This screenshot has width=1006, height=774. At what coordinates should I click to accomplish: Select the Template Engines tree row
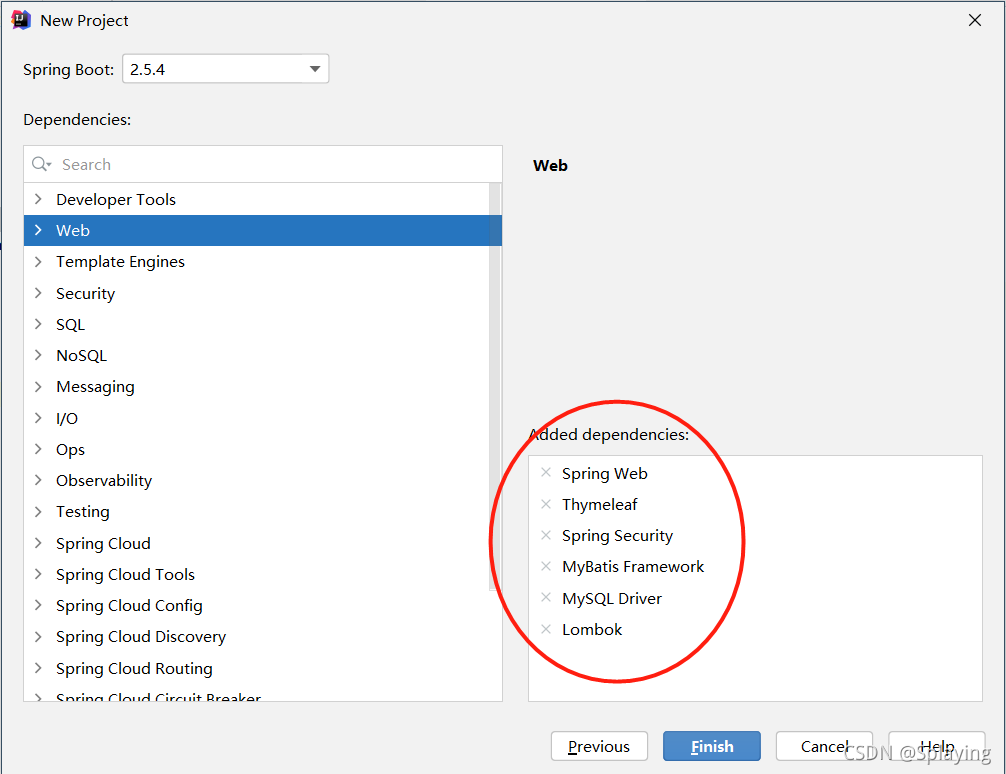(257, 262)
